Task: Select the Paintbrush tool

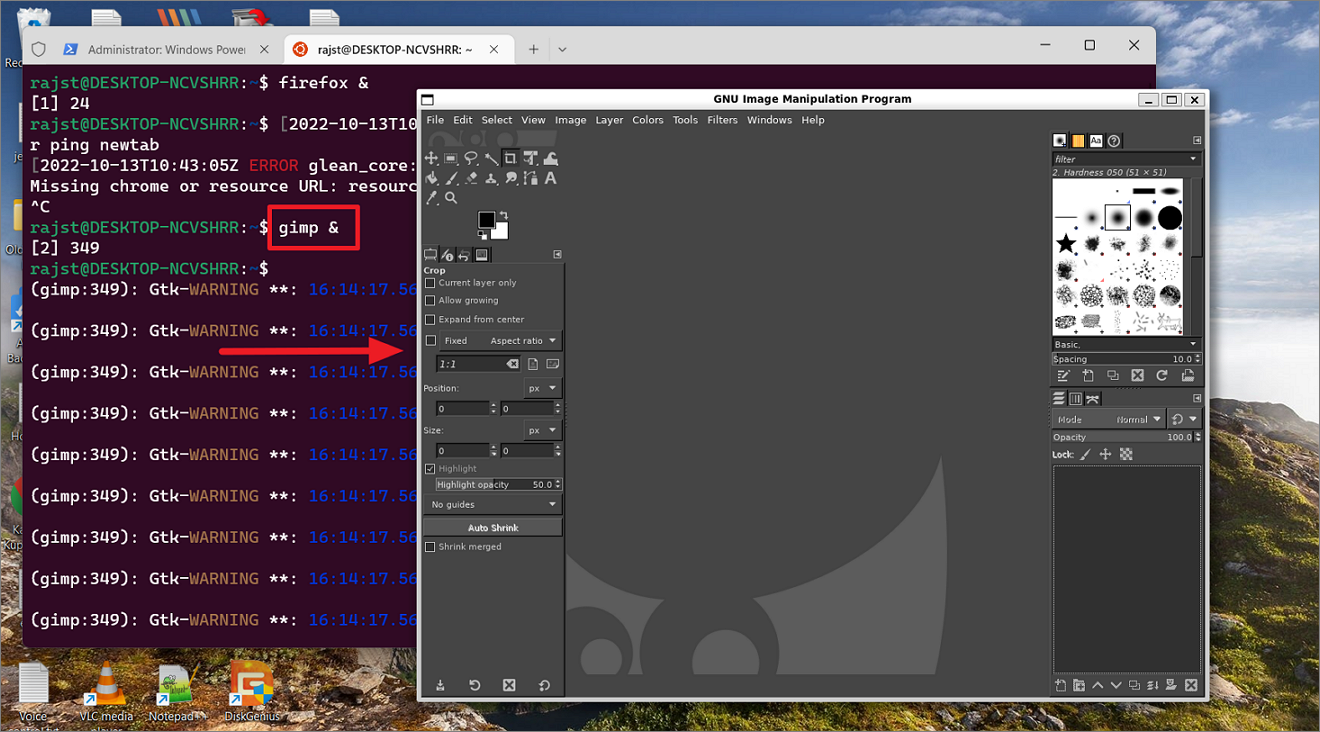Action: pos(451,178)
